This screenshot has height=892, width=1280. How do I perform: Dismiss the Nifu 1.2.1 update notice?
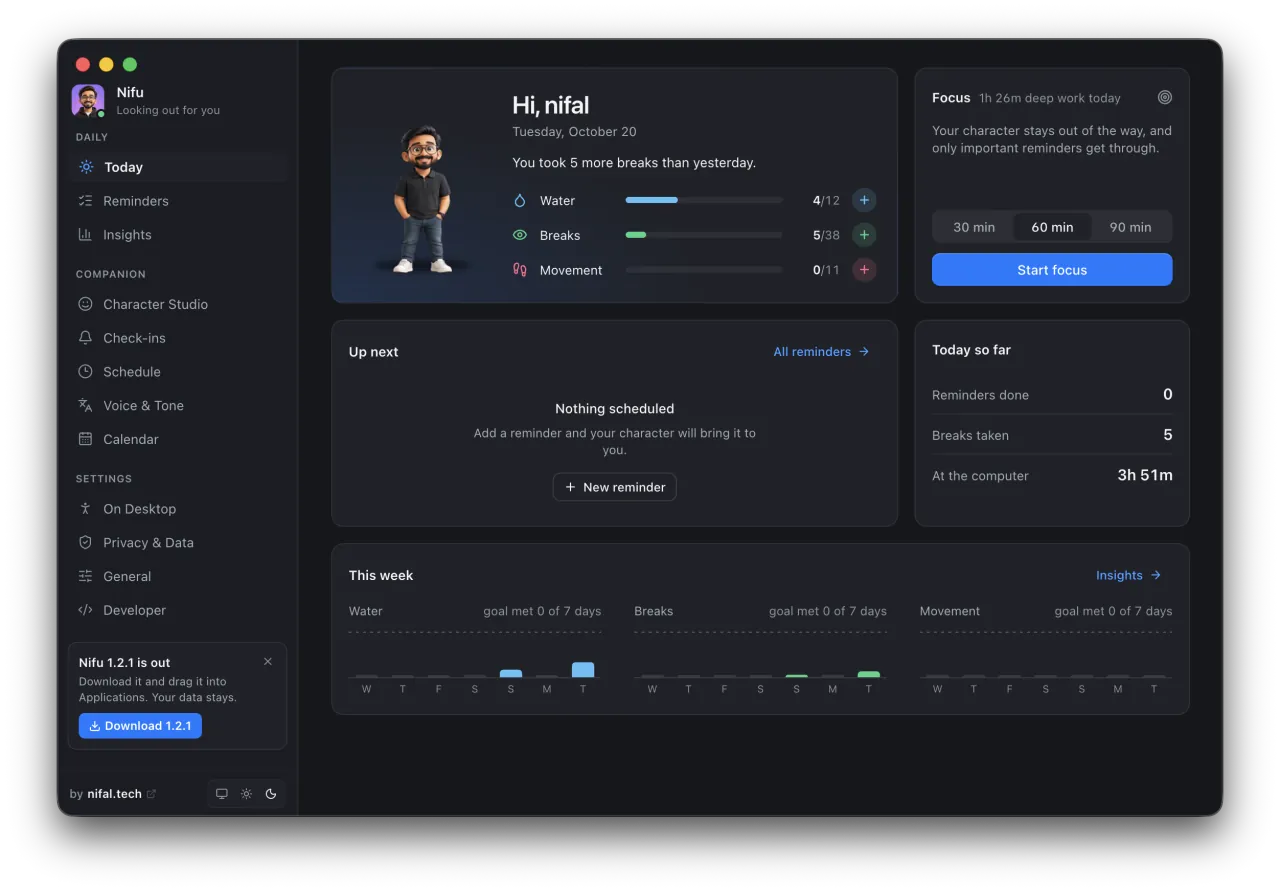tap(267, 662)
